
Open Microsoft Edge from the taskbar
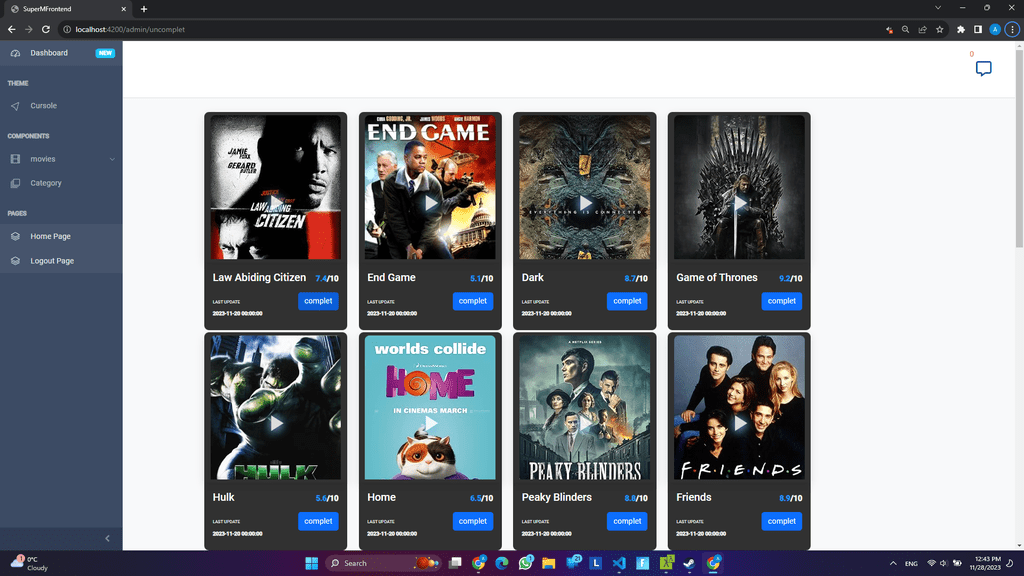[x=502, y=563]
